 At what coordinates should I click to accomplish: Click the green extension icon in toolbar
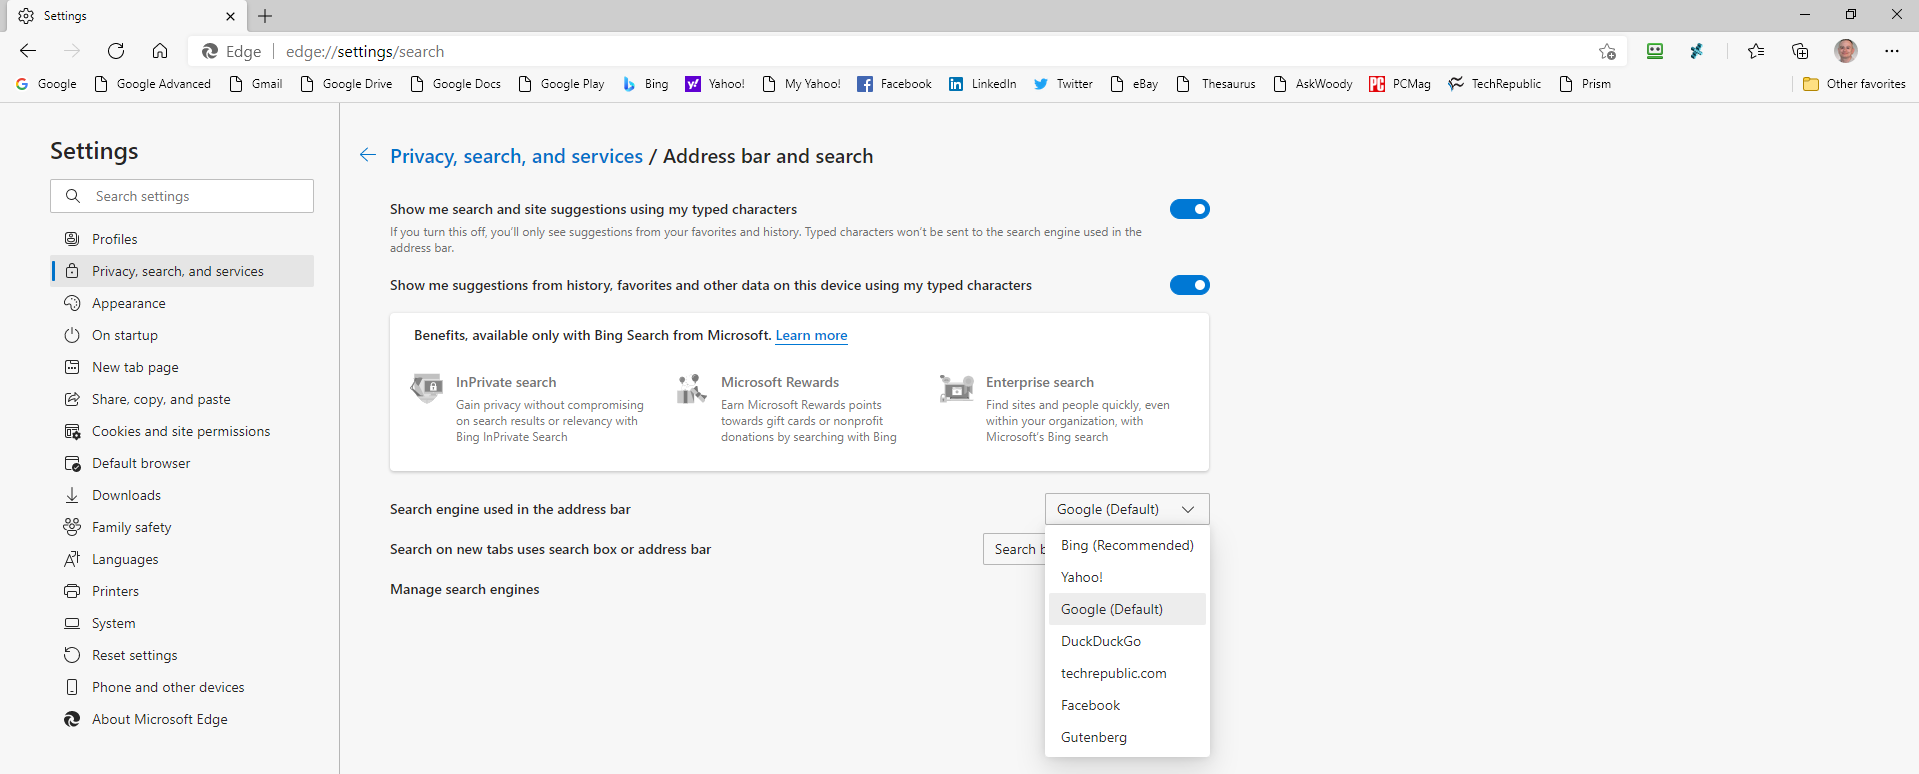pyautogui.click(x=1655, y=51)
